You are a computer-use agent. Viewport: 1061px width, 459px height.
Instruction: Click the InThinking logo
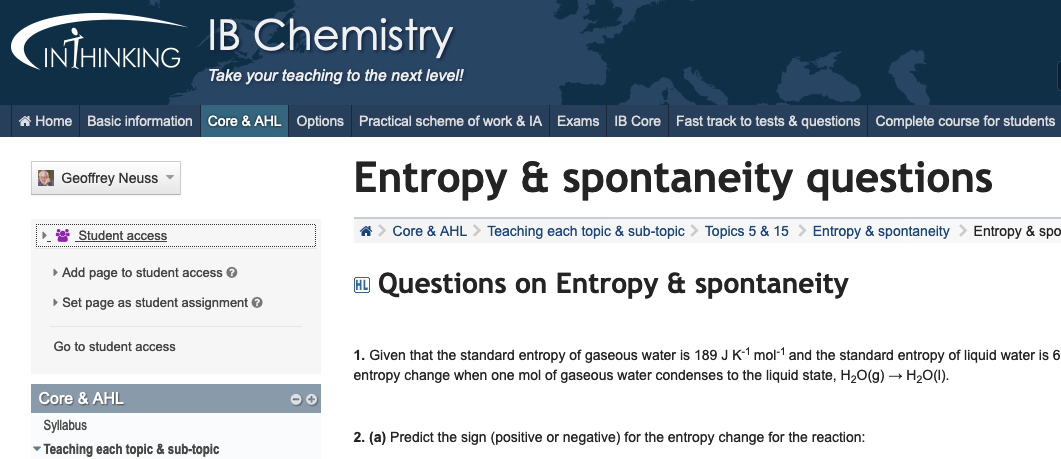[96, 48]
